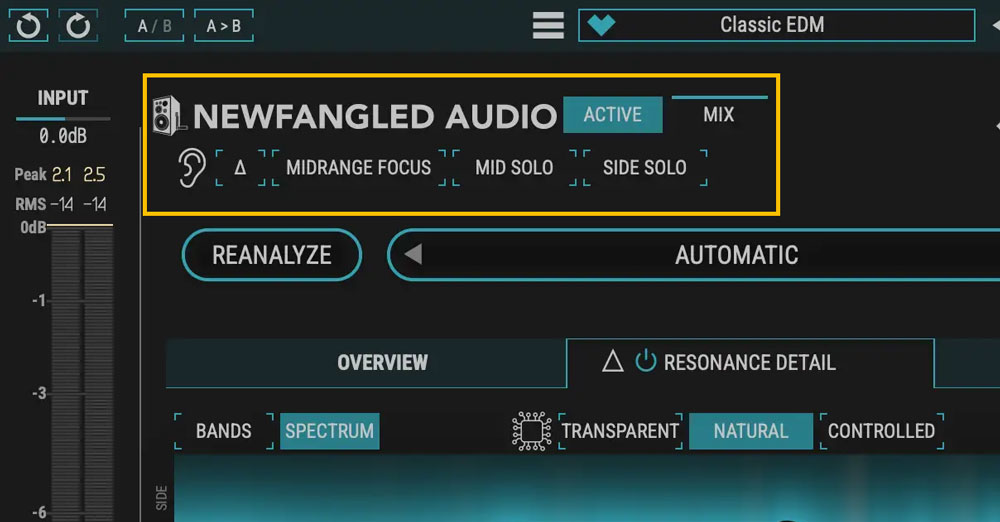This screenshot has height=522, width=1000.
Task: Select CONTROLLED processing mode
Action: pyautogui.click(x=881, y=431)
